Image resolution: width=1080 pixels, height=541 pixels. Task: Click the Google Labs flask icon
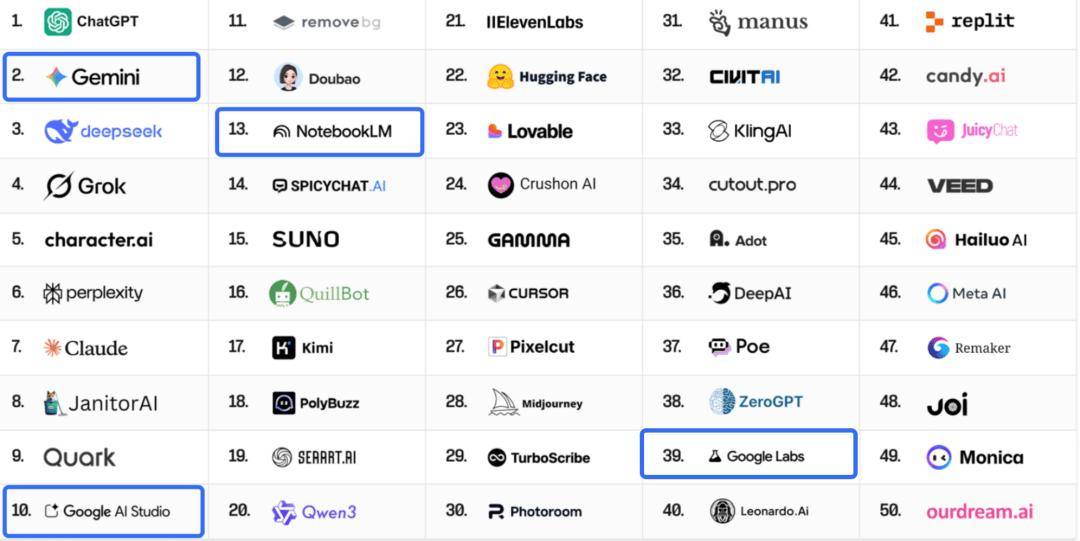click(714, 456)
